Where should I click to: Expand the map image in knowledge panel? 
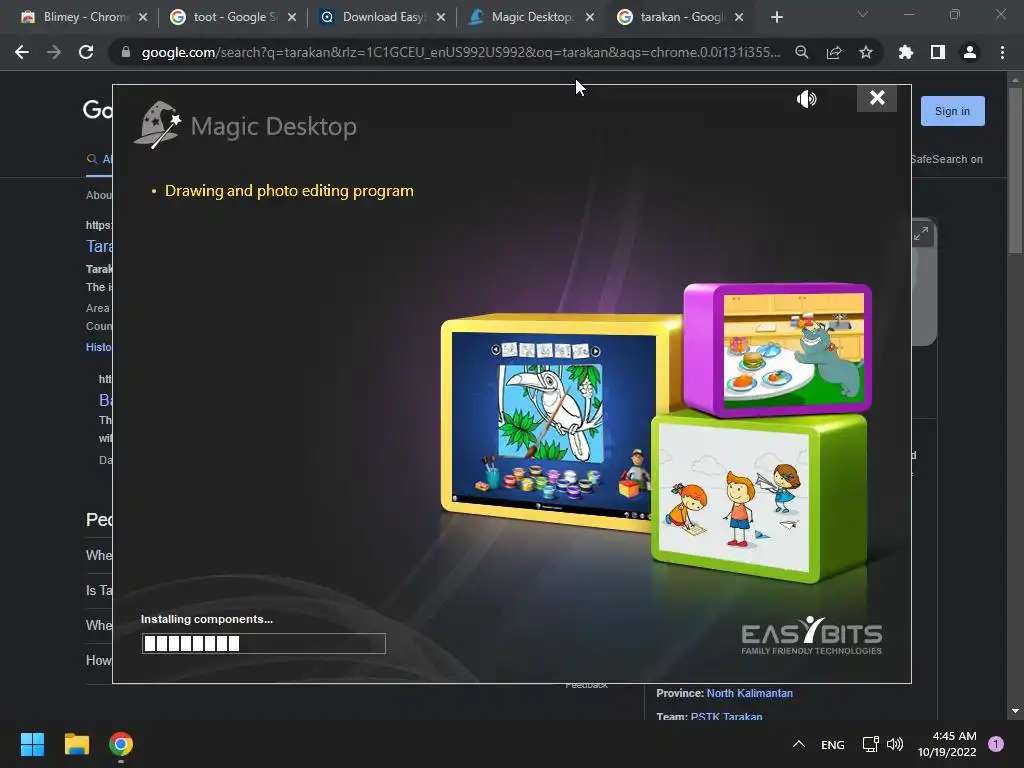tap(921, 233)
